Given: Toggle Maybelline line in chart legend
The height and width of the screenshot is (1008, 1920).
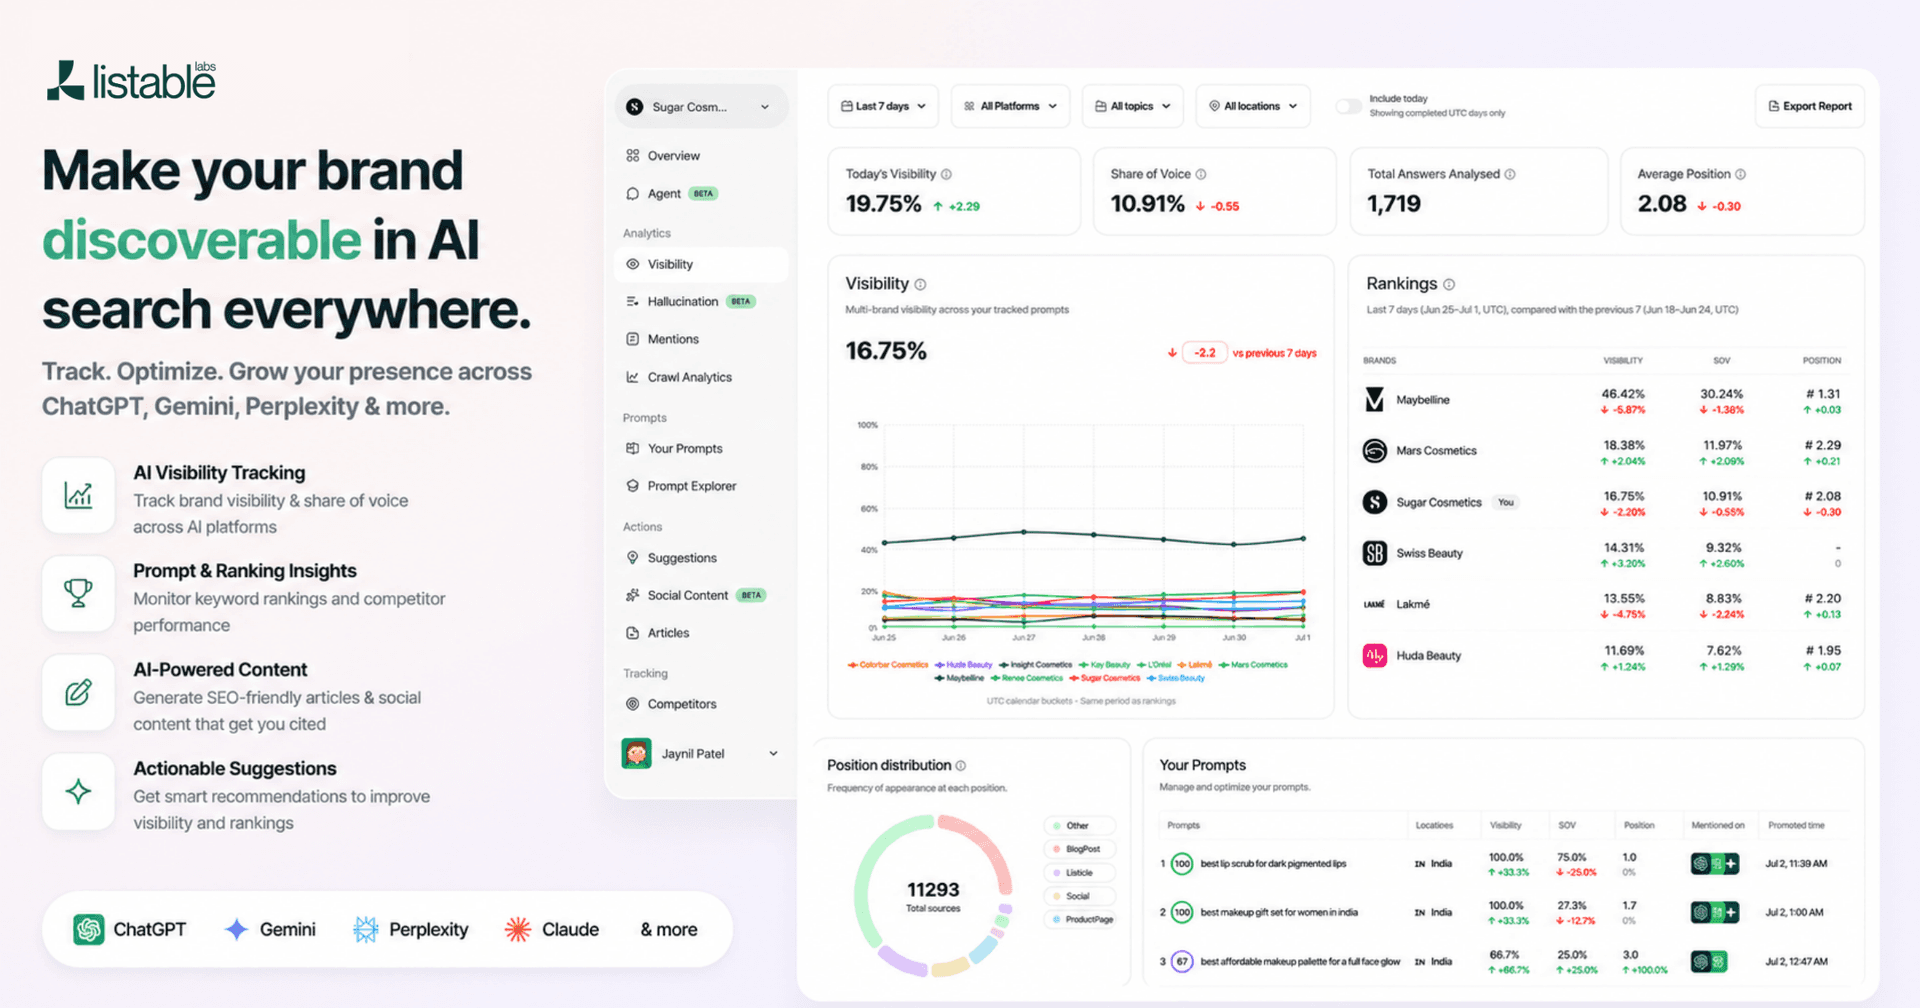Looking at the screenshot, I should 959,678.
